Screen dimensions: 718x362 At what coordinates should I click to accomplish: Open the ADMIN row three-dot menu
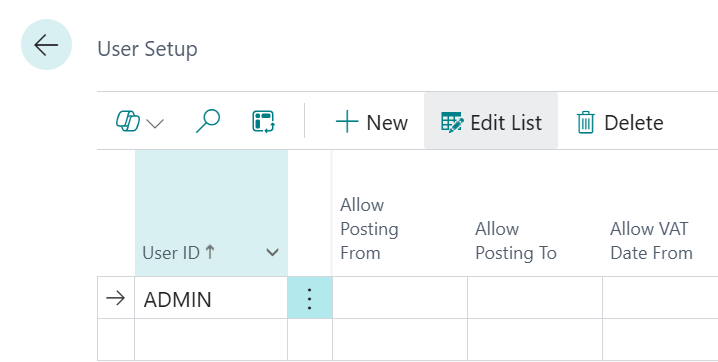(x=310, y=298)
